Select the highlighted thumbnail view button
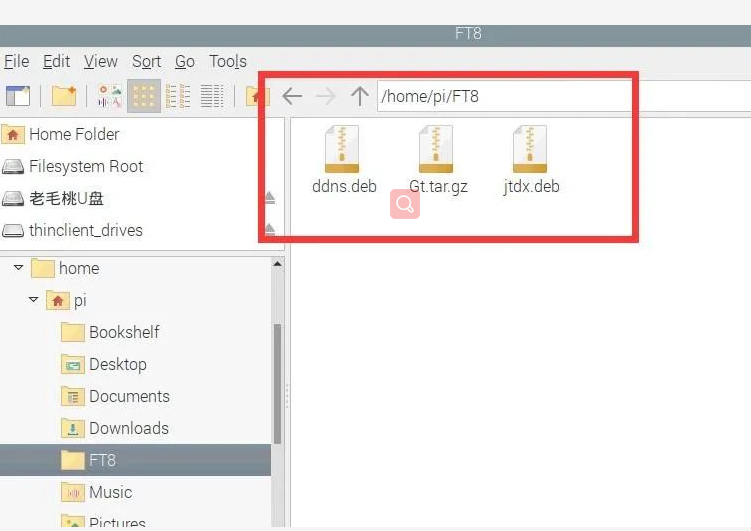 click(144, 96)
